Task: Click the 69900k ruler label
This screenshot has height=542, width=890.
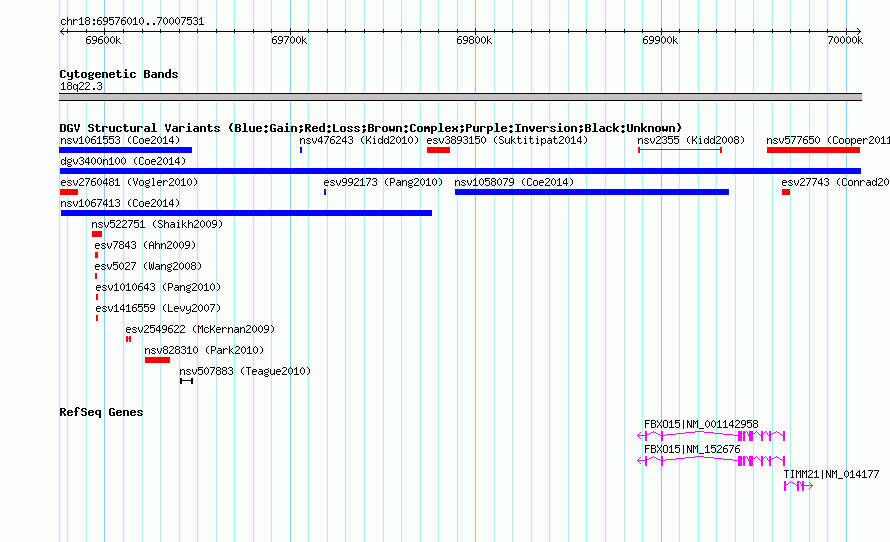Action: [x=660, y=40]
